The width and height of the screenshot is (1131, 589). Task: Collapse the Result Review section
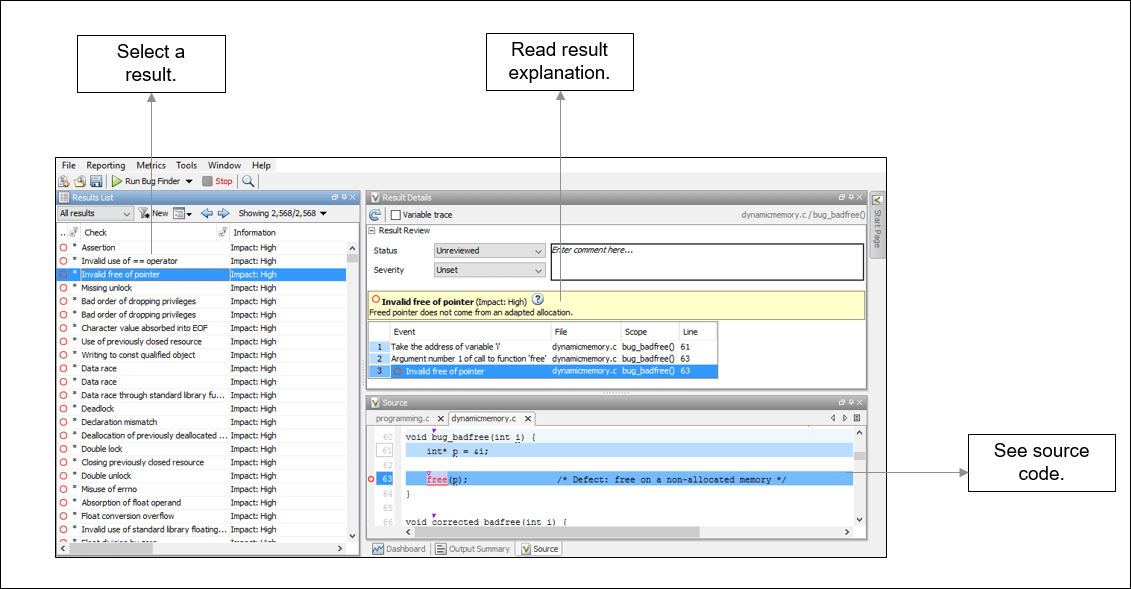[x=372, y=231]
